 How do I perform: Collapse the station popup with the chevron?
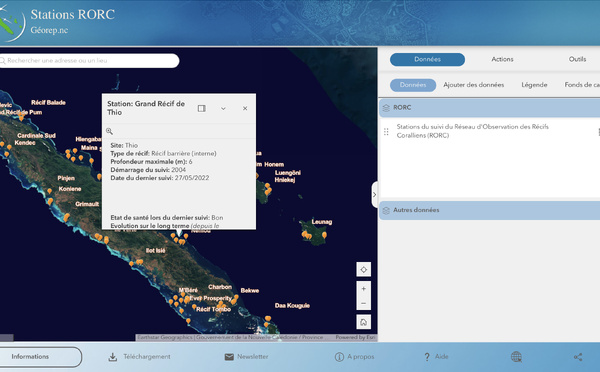point(223,108)
